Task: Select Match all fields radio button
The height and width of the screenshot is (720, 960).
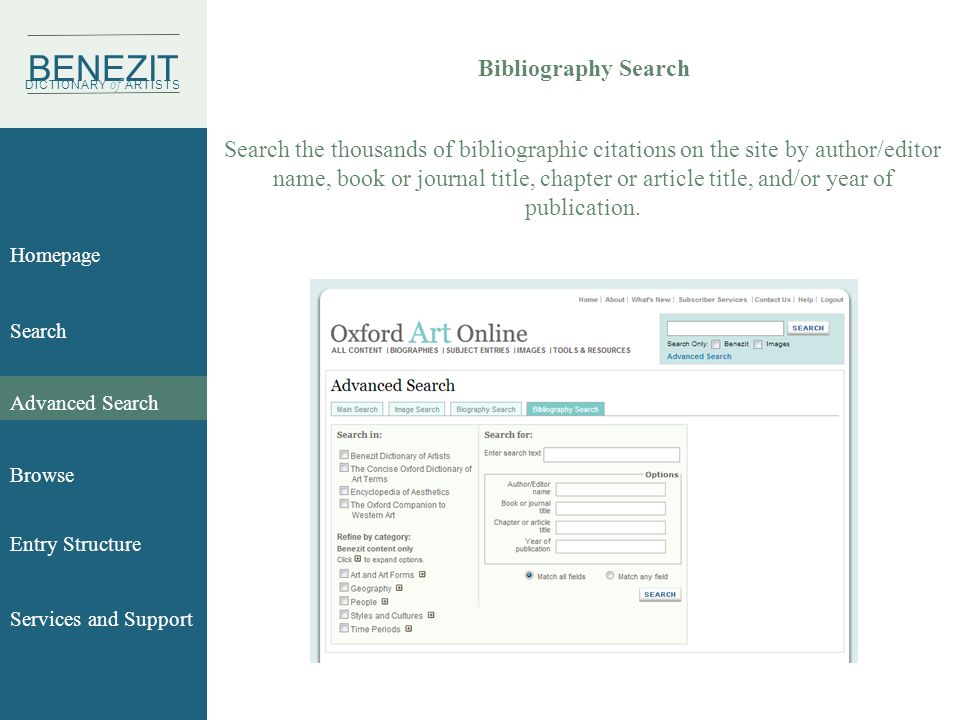Action: click(529, 576)
